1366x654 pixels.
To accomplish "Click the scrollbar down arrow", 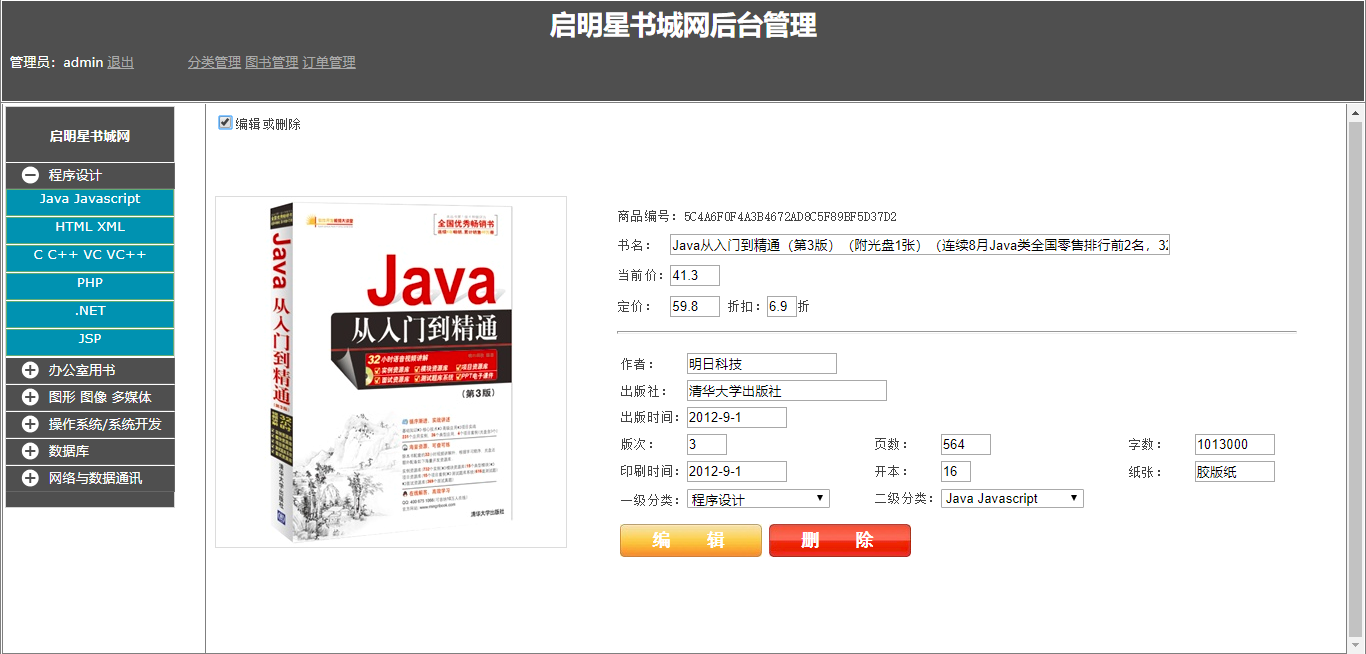I will tap(1356, 646).
